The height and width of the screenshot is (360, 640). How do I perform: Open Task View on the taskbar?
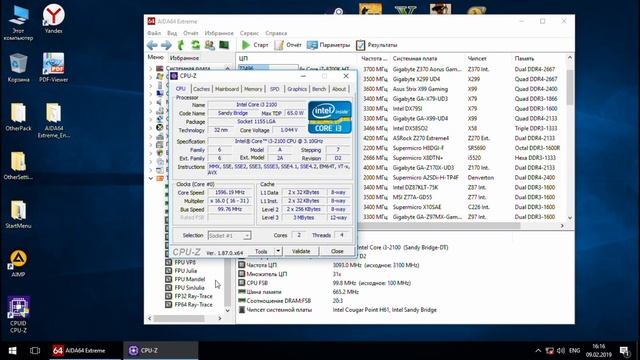click(x=35, y=351)
